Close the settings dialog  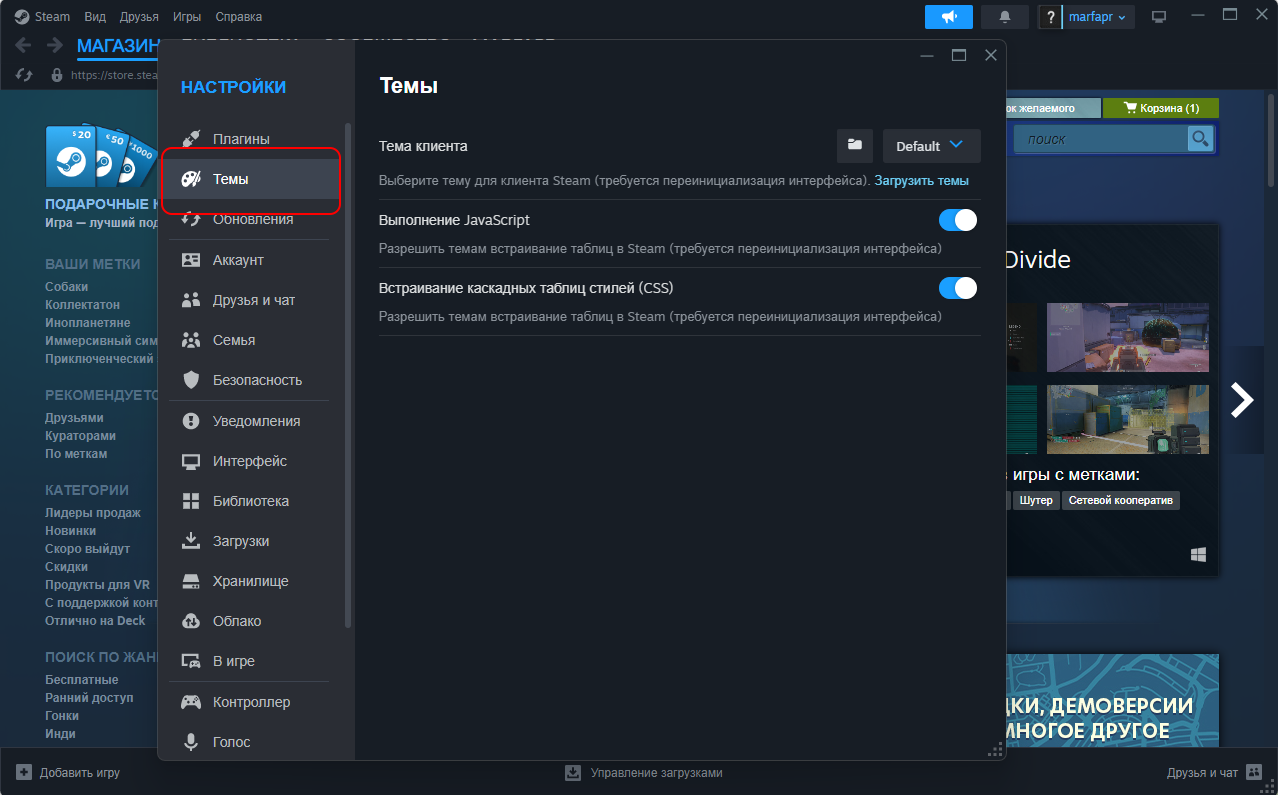(991, 55)
